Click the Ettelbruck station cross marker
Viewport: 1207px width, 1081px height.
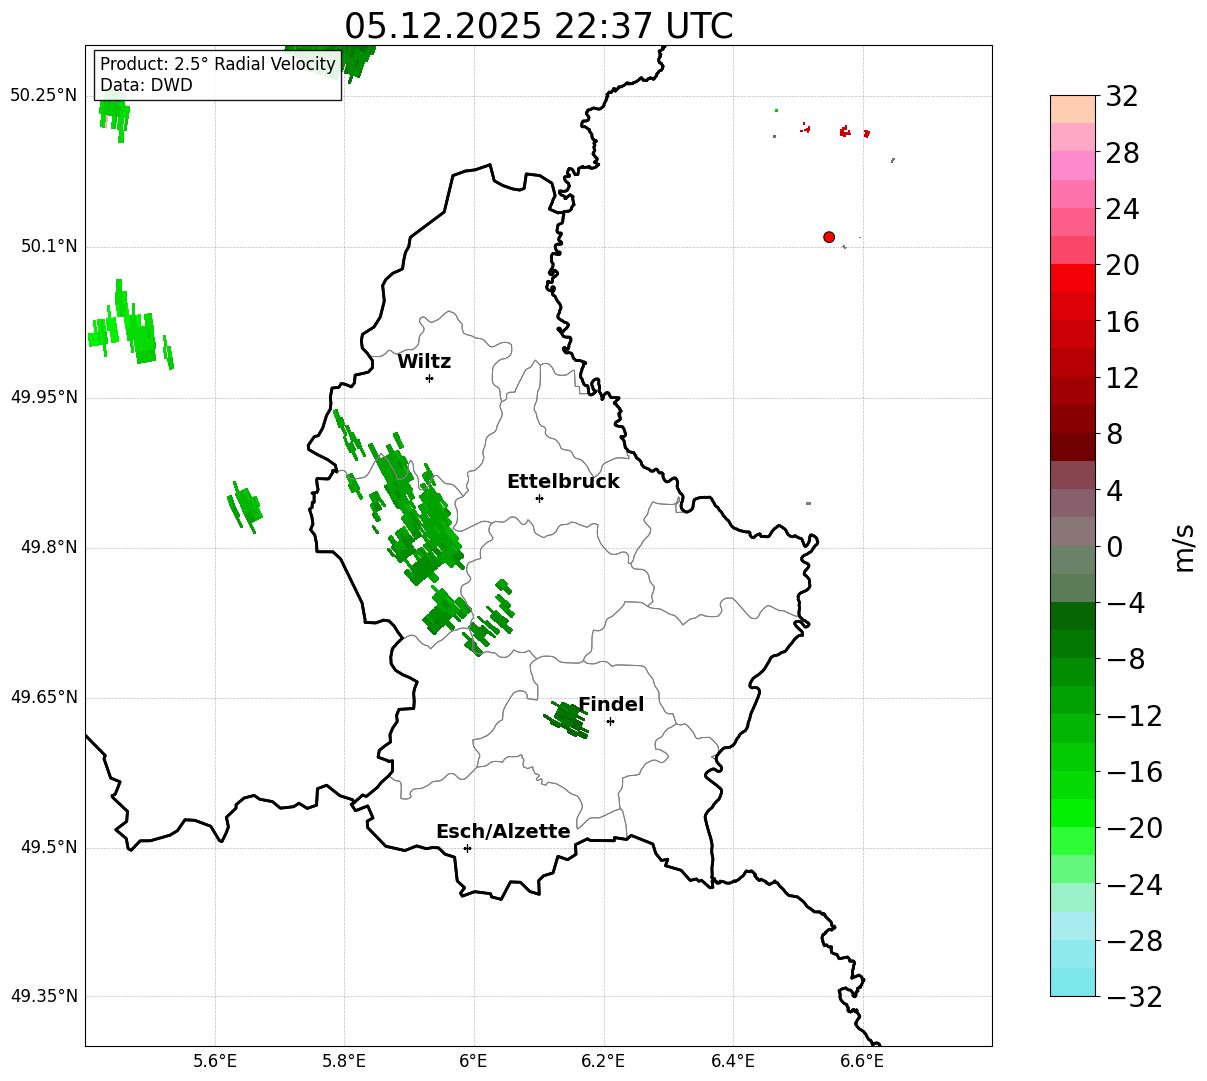[x=539, y=498]
